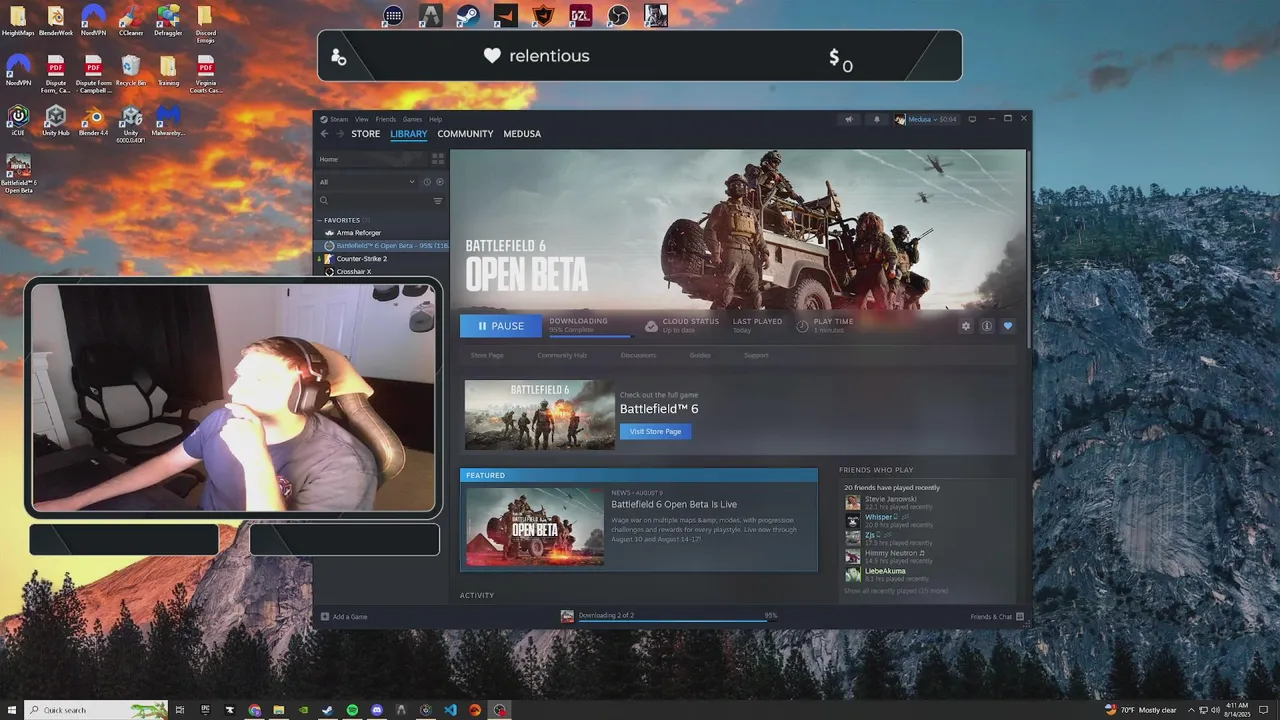Open friend Himmy Neutron's entry
This screenshot has width=1280, height=720.
click(889, 556)
